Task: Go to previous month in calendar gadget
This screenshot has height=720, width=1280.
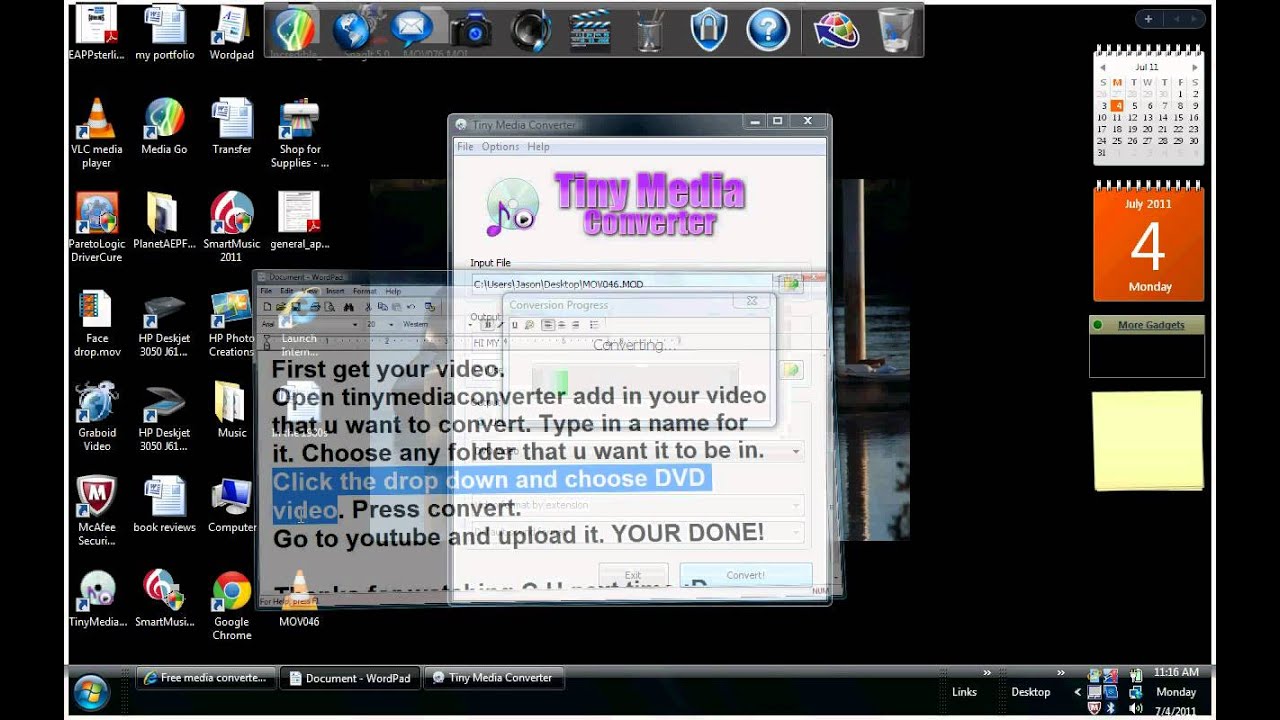Action: point(1102,67)
